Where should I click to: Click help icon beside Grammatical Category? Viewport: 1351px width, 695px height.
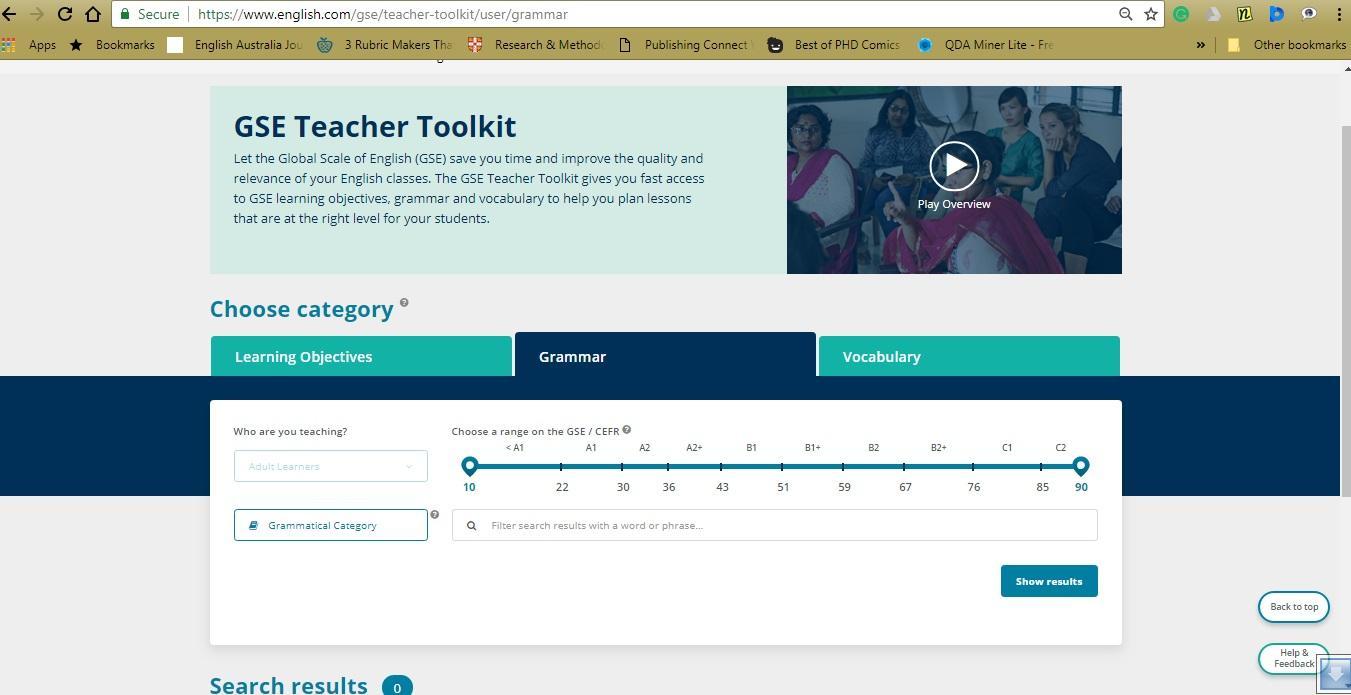[x=434, y=515]
